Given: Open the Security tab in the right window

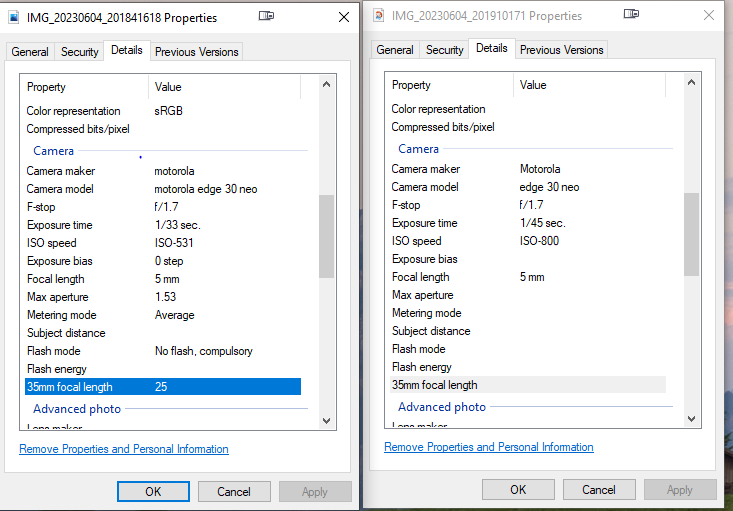Looking at the screenshot, I should pos(445,50).
